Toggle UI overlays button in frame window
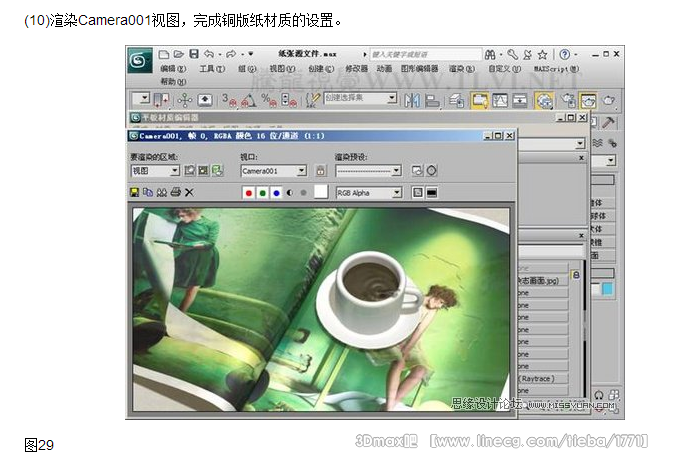The image size is (677, 458). pos(418,193)
